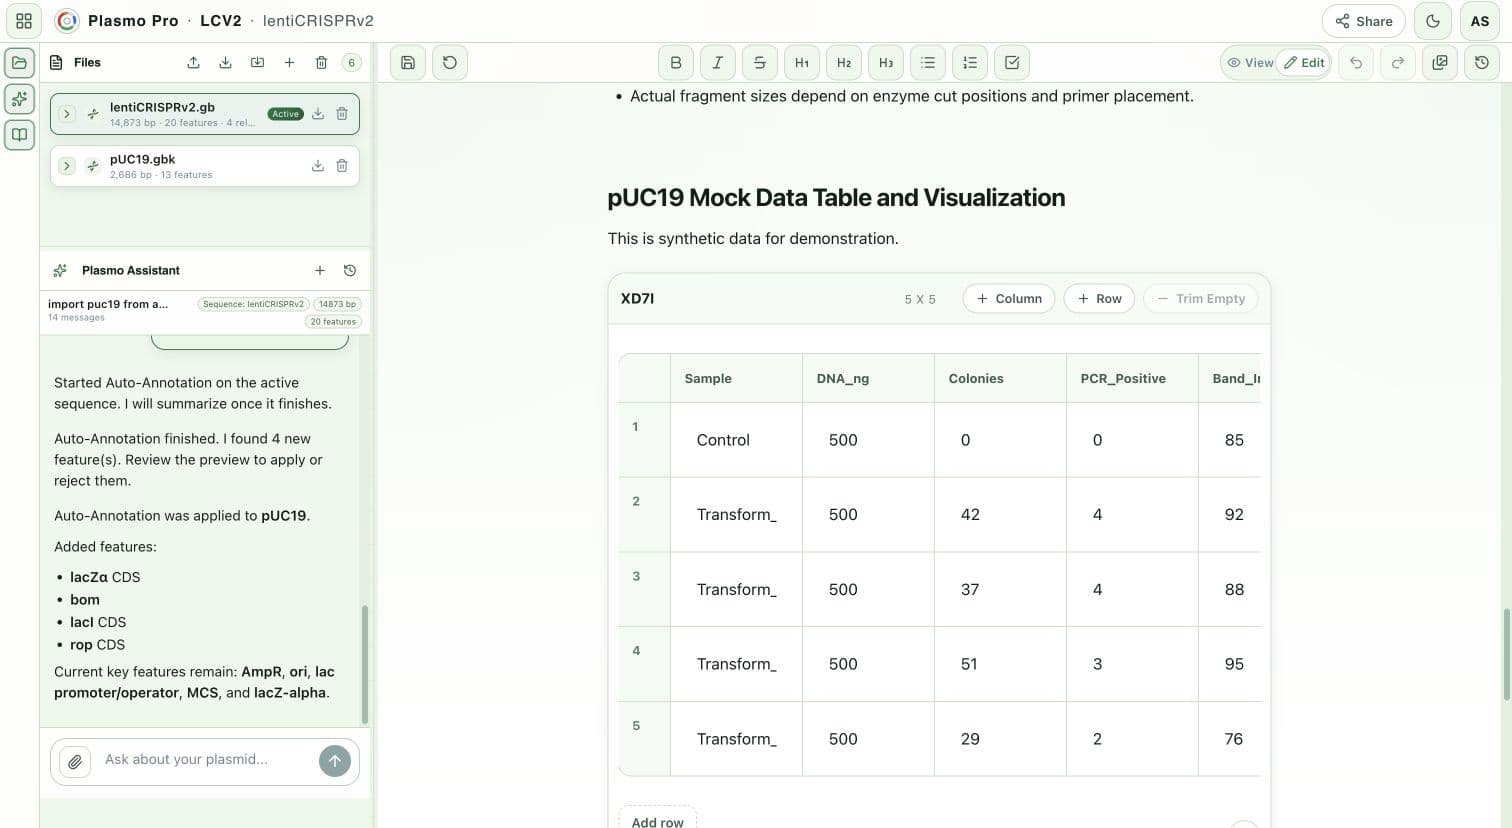Apply Heading 2 style
Viewport: 1512px width, 828px height.
click(844, 62)
